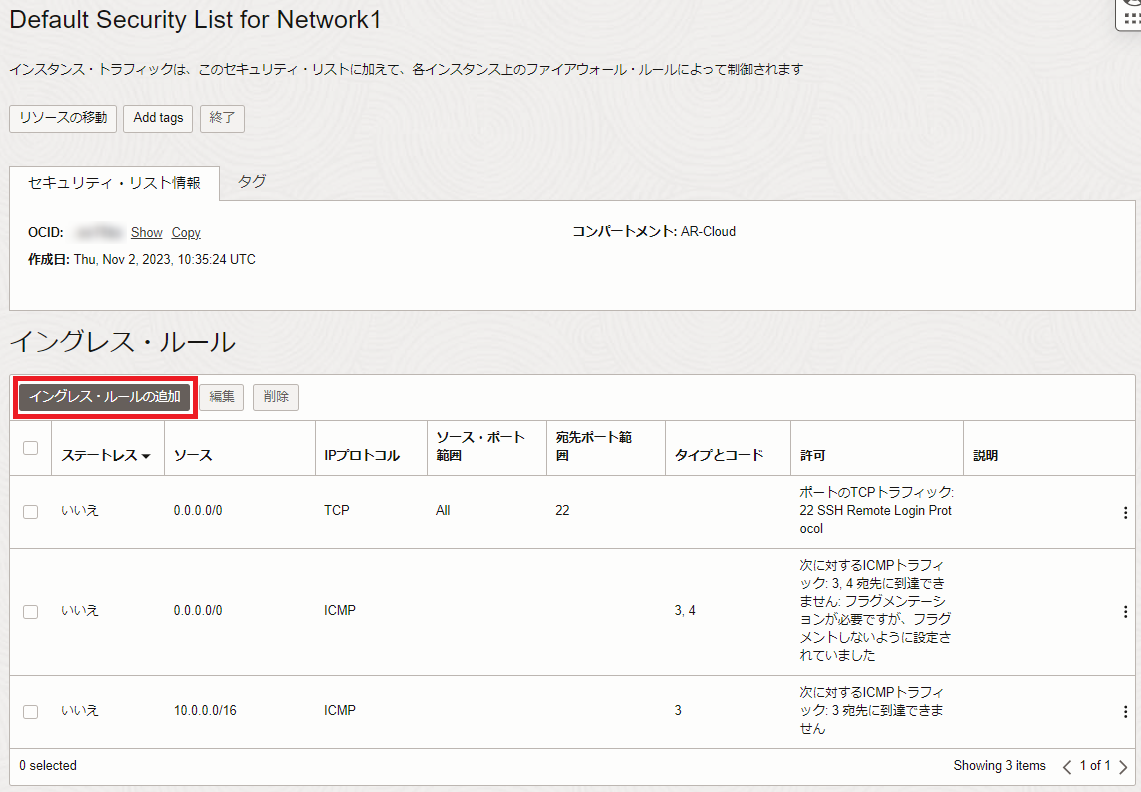Click the 終了 button

222,118
